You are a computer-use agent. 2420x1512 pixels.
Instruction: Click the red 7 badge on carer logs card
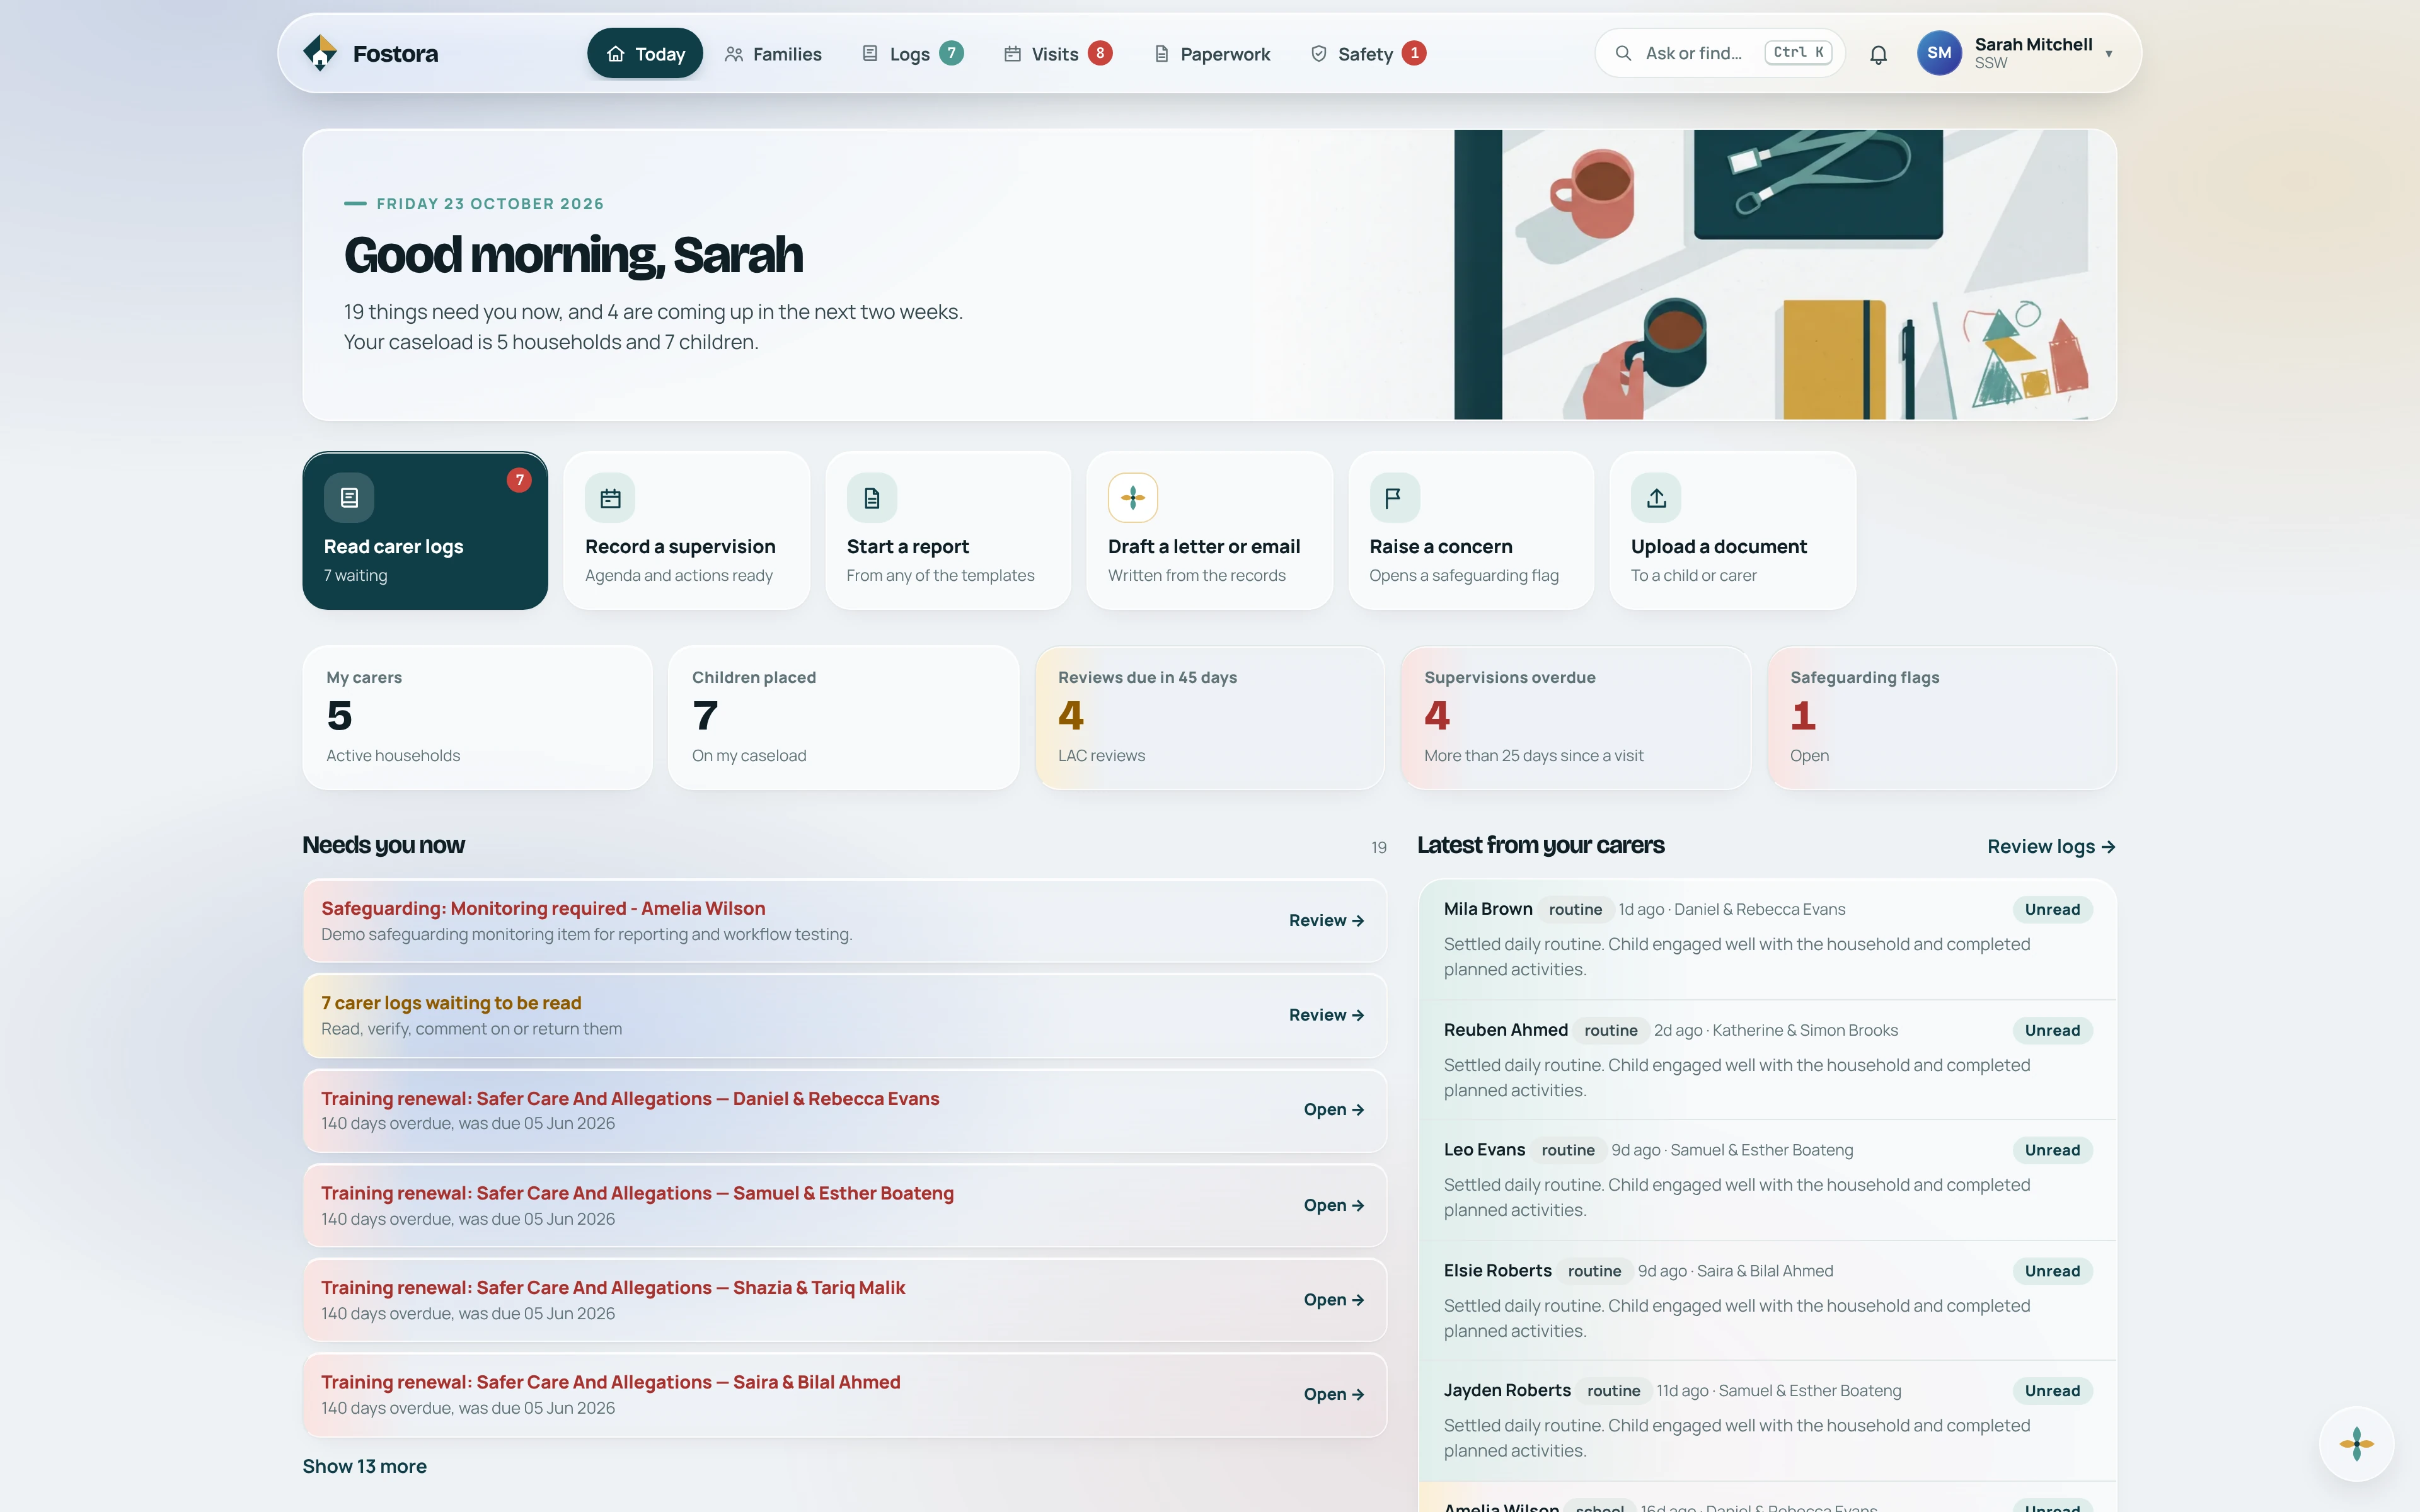519,480
